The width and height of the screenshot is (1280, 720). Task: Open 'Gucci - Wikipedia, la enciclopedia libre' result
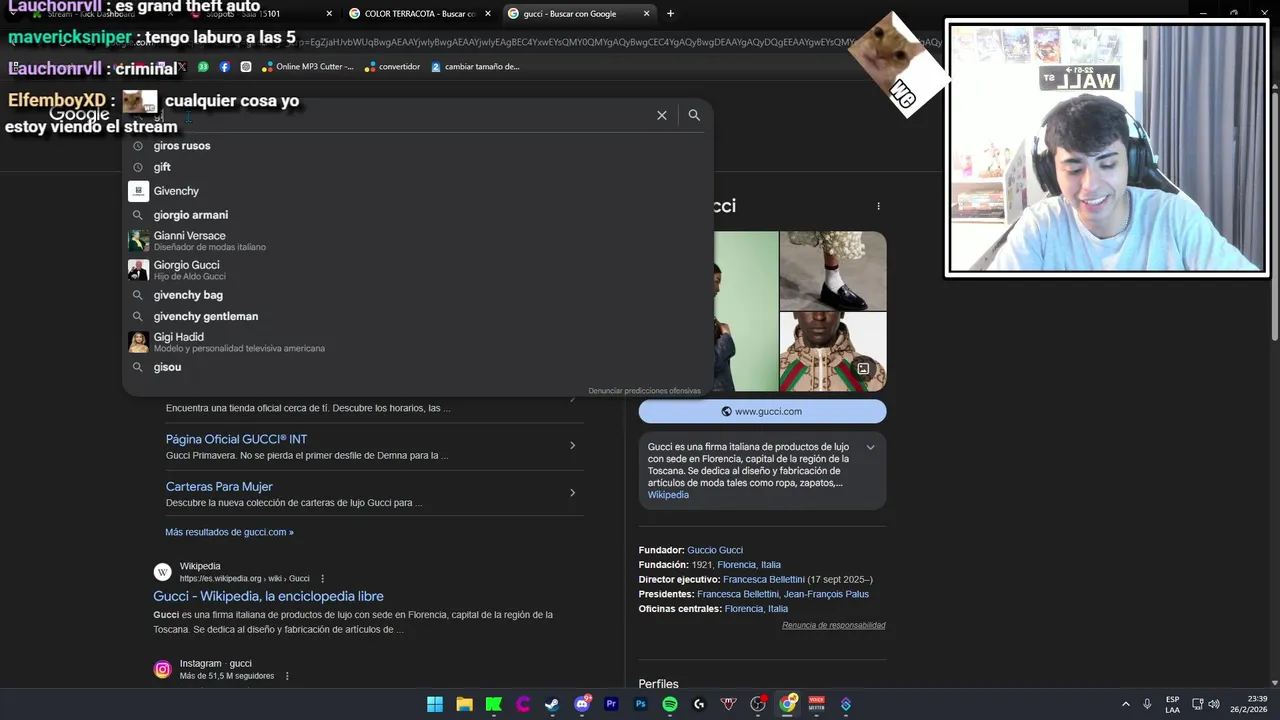(268, 596)
